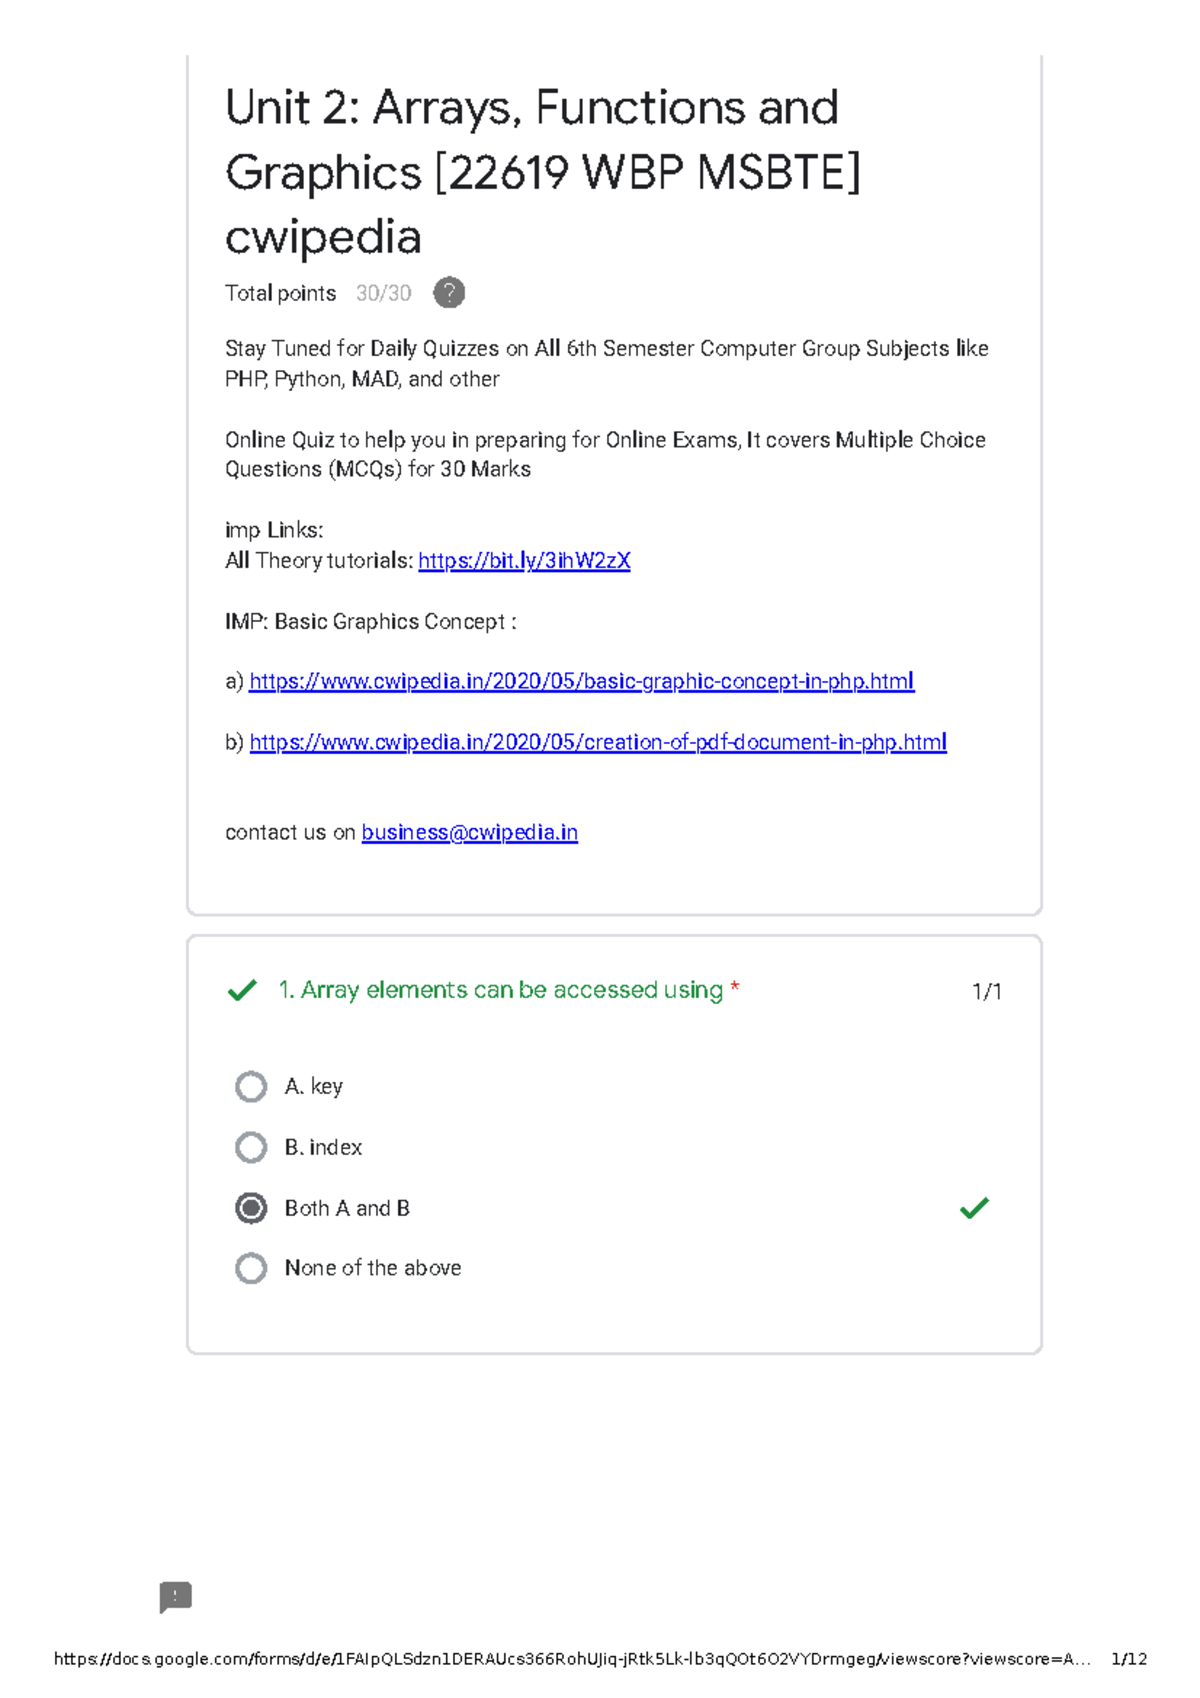
Task: Click question 1 title text
Action: pyautogui.click(x=500, y=990)
